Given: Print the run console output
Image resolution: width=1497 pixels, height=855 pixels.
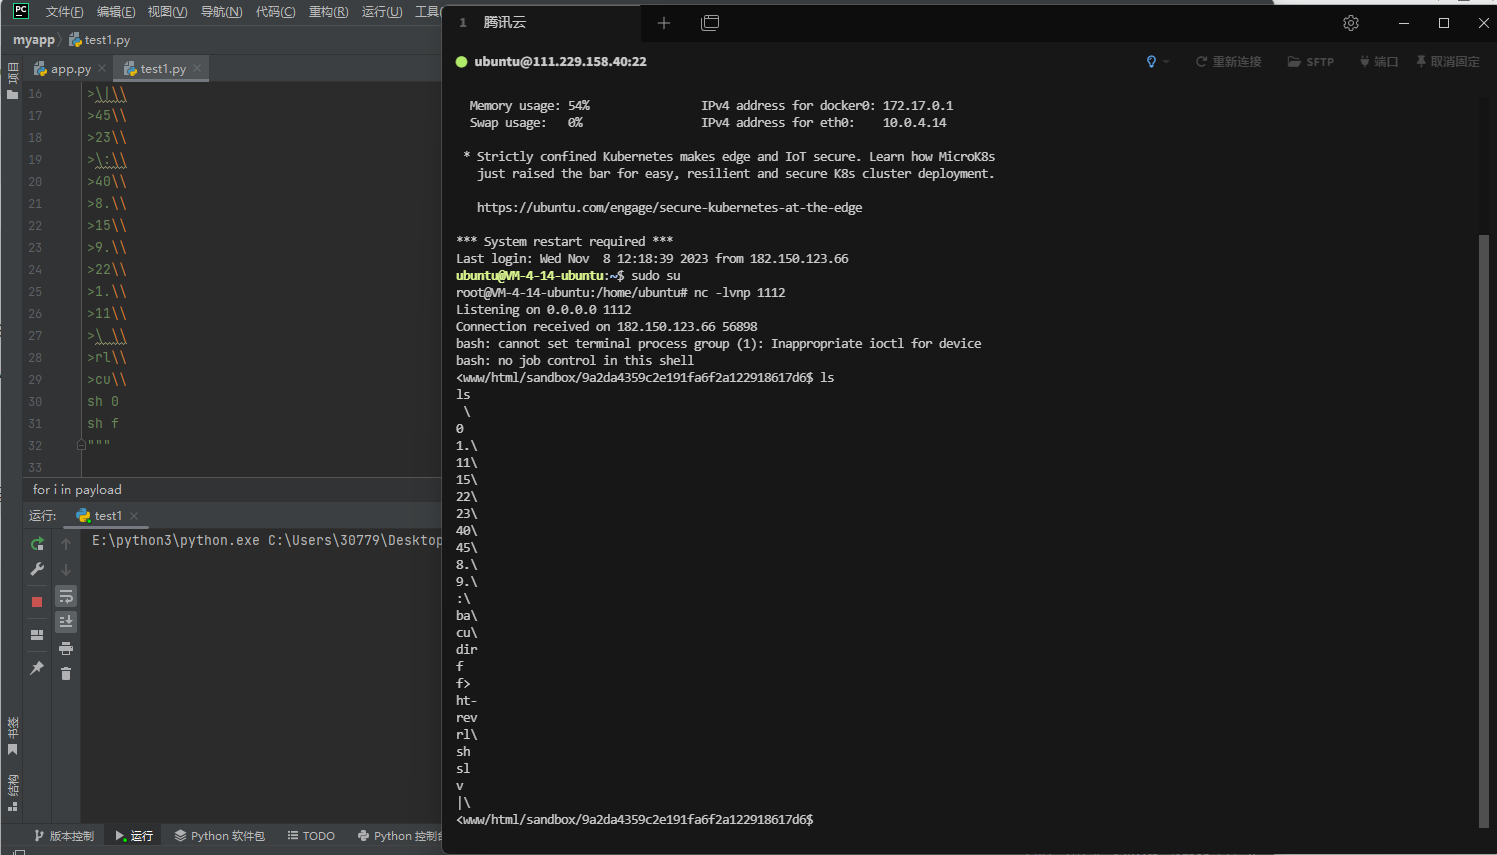Looking at the screenshot, I should coord(66,648).
